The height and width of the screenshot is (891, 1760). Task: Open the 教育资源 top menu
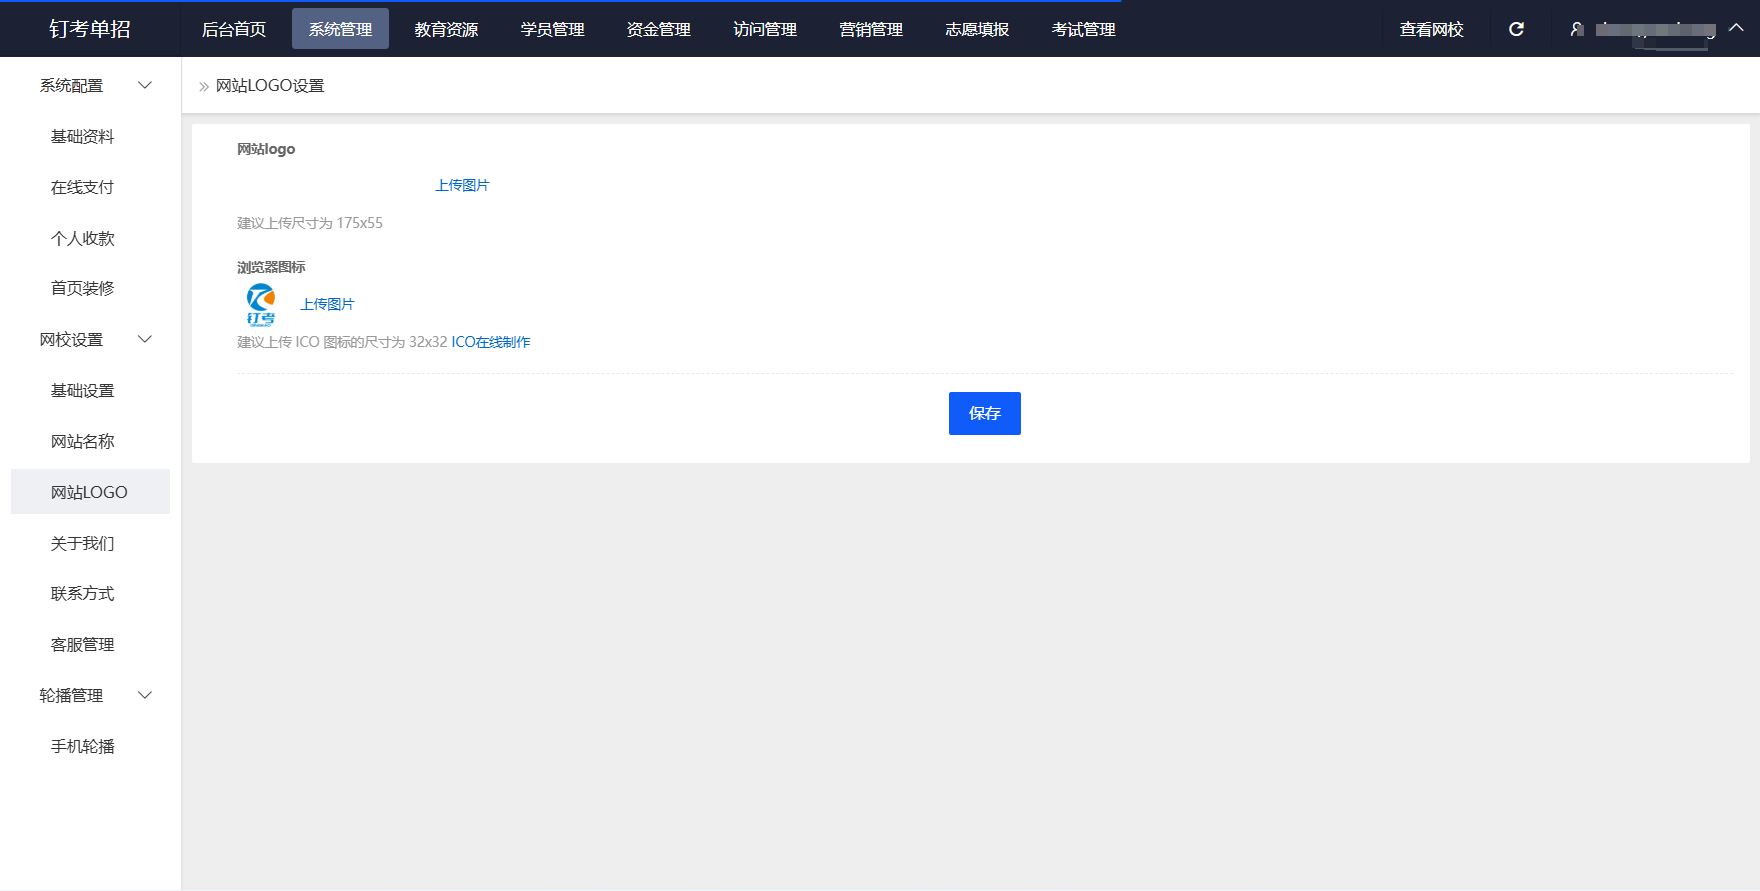point(446,29)
